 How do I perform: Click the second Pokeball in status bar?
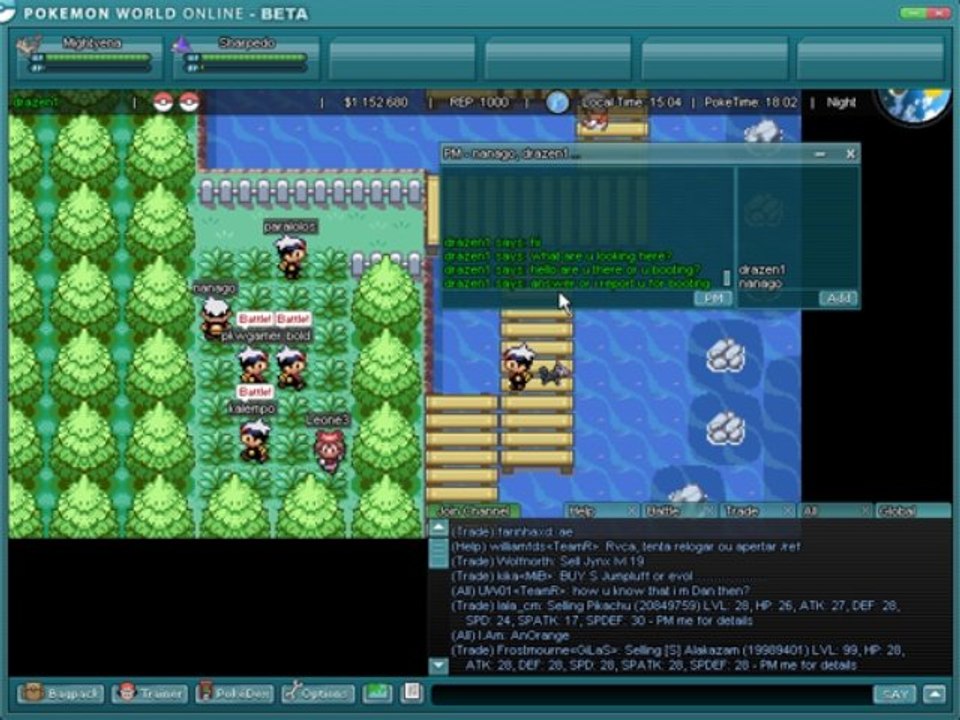point(189,102)
